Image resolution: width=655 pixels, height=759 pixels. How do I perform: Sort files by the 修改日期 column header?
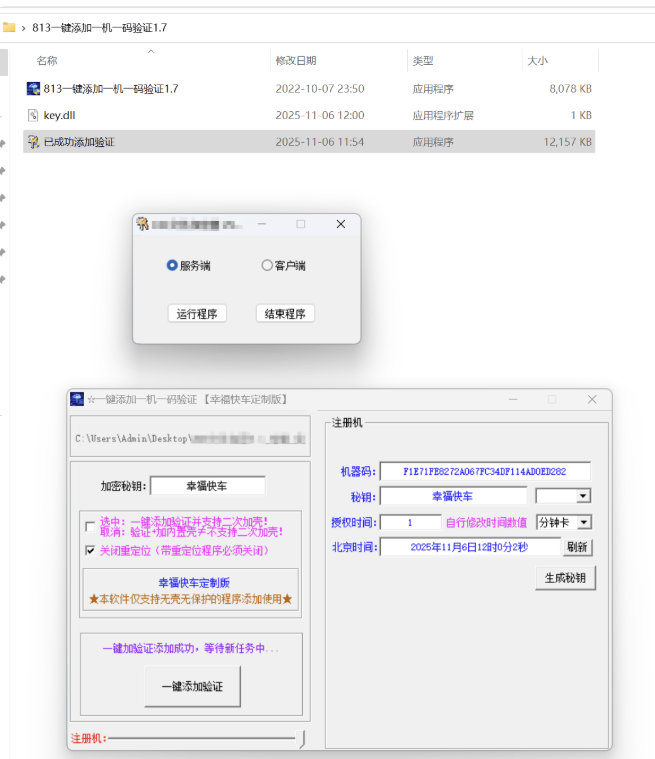pos(296,61)
